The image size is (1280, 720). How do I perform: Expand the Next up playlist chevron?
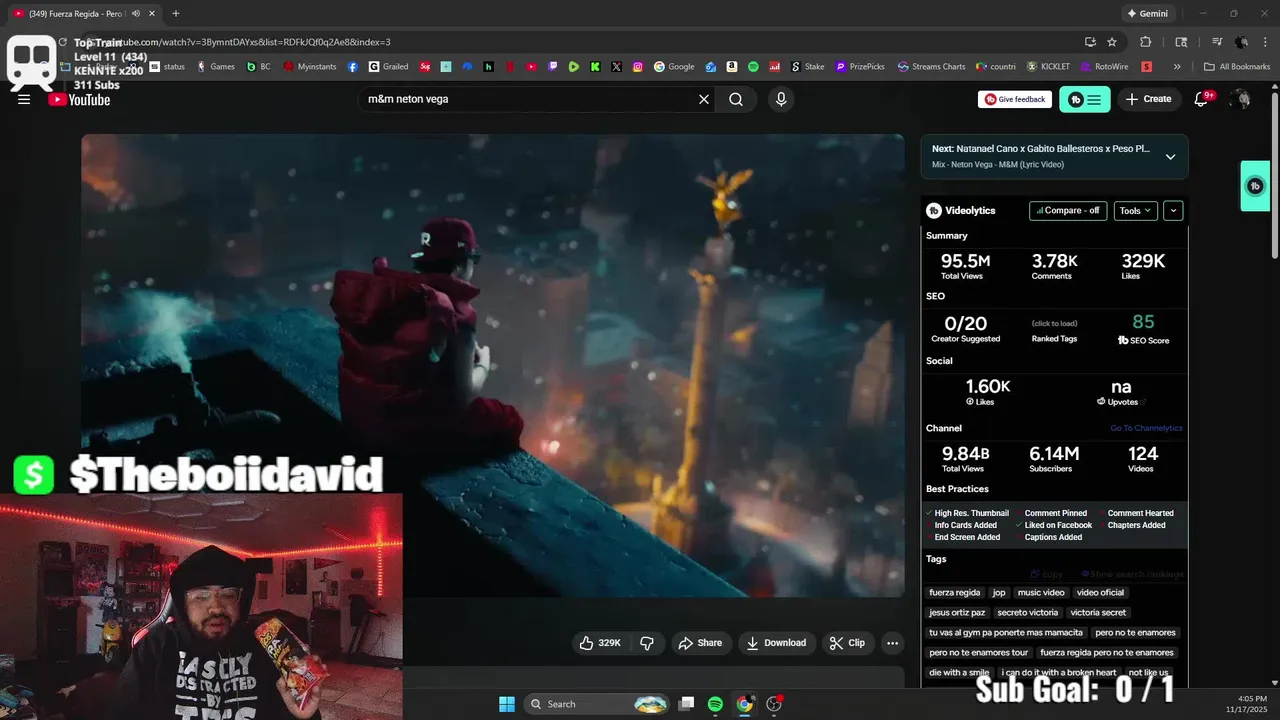[1170, 156]
